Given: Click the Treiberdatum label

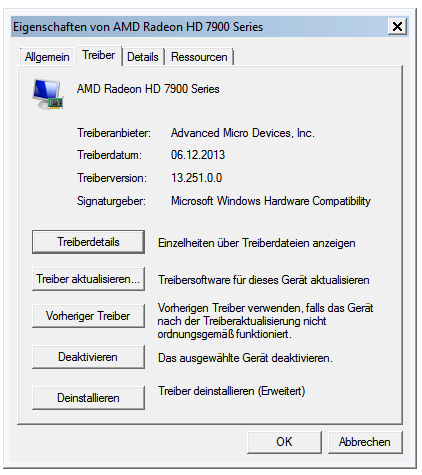Looking at the screenshot, I should click(x=109, y=155).
